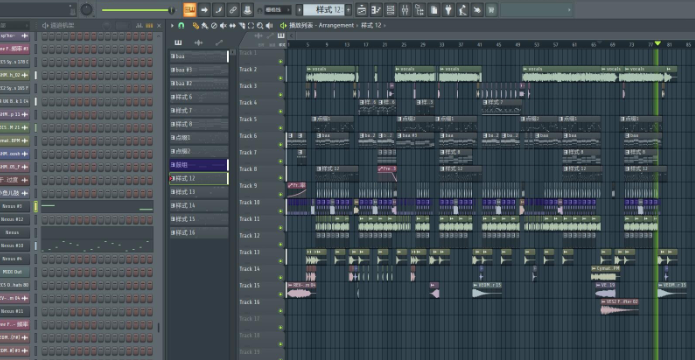
Task: Open the link/multilink controllers icon in top toolbar
Action: tap(233, 10)
